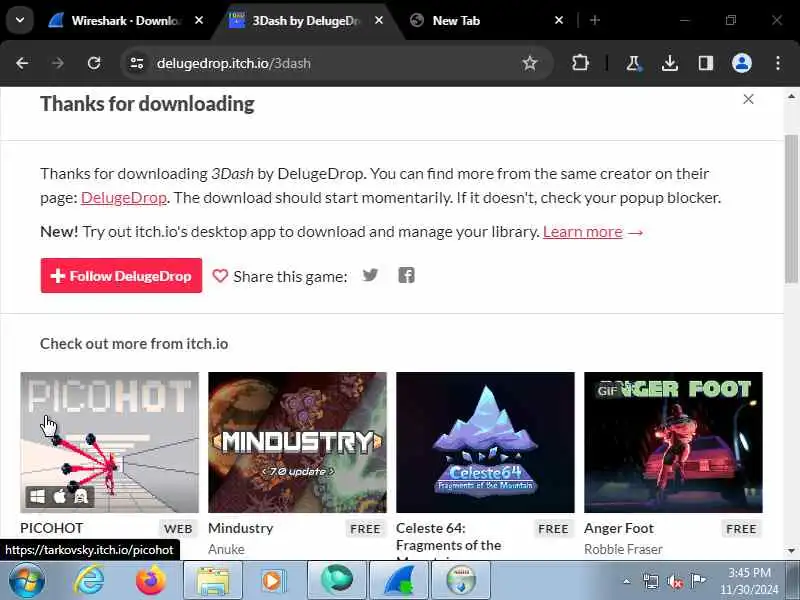Switch to the 3Dash by DelugeDrop tab

(306, 20)
